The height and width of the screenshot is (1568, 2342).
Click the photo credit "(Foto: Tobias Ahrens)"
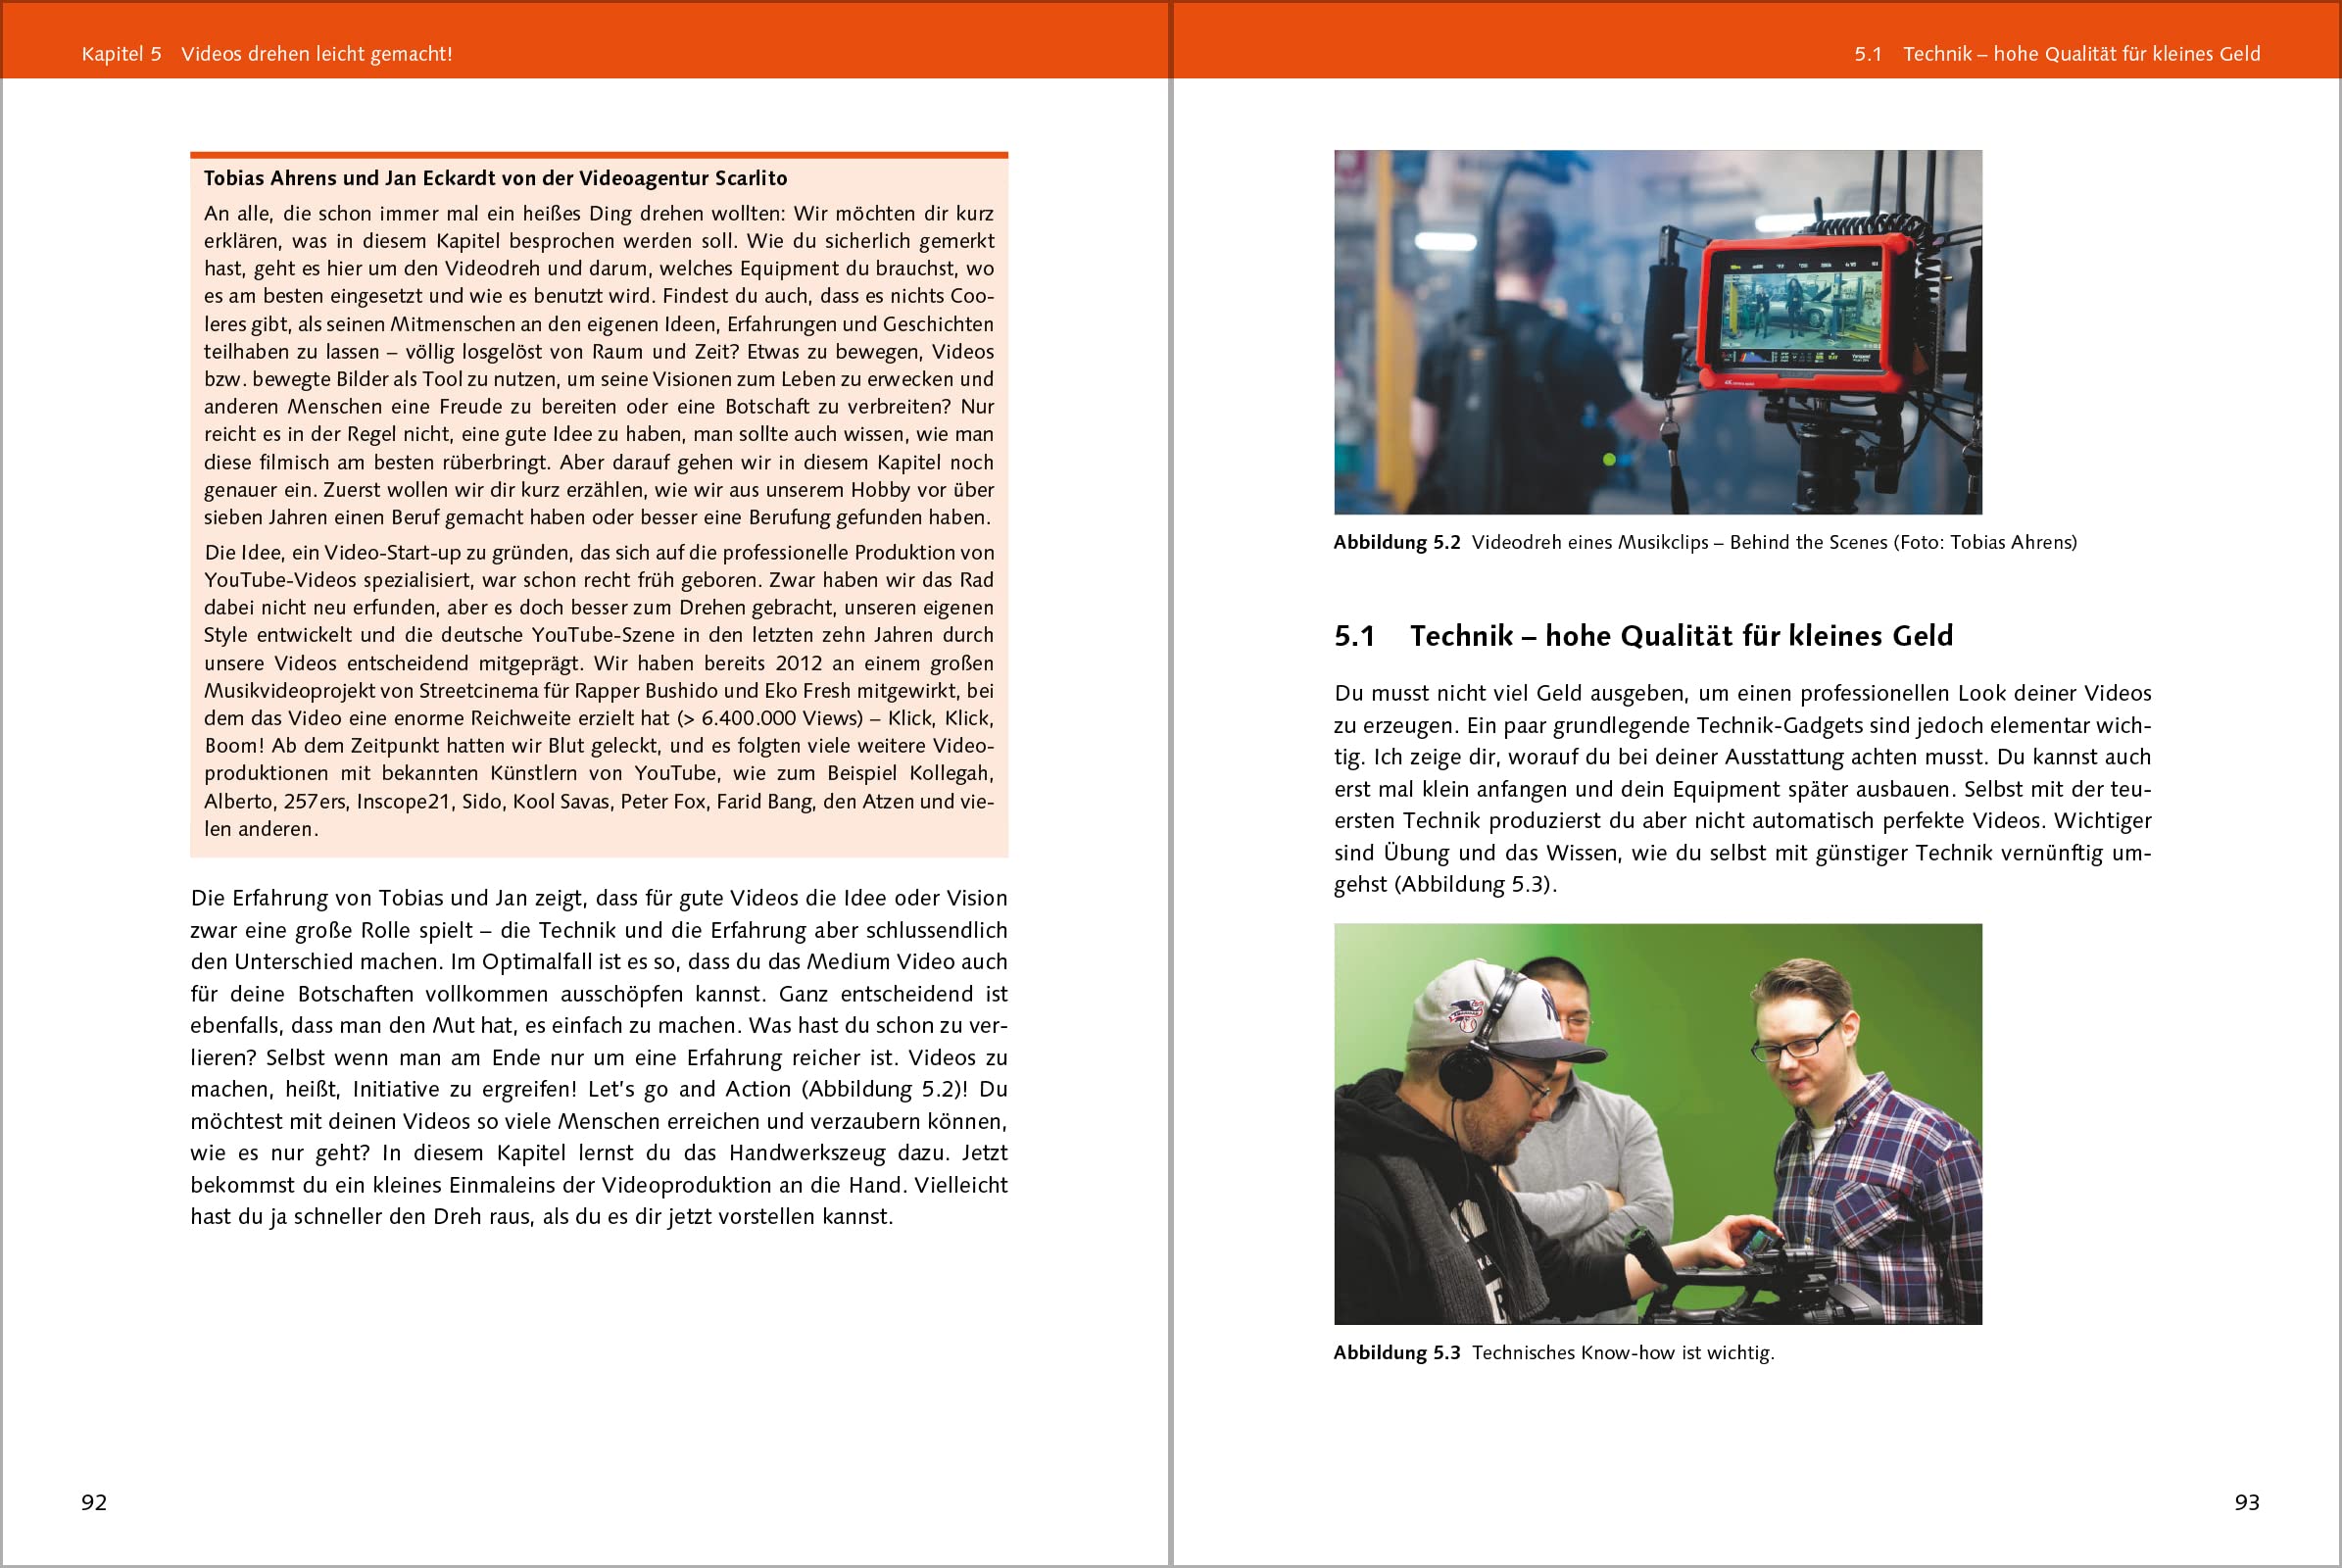[x=1985, y=543]
